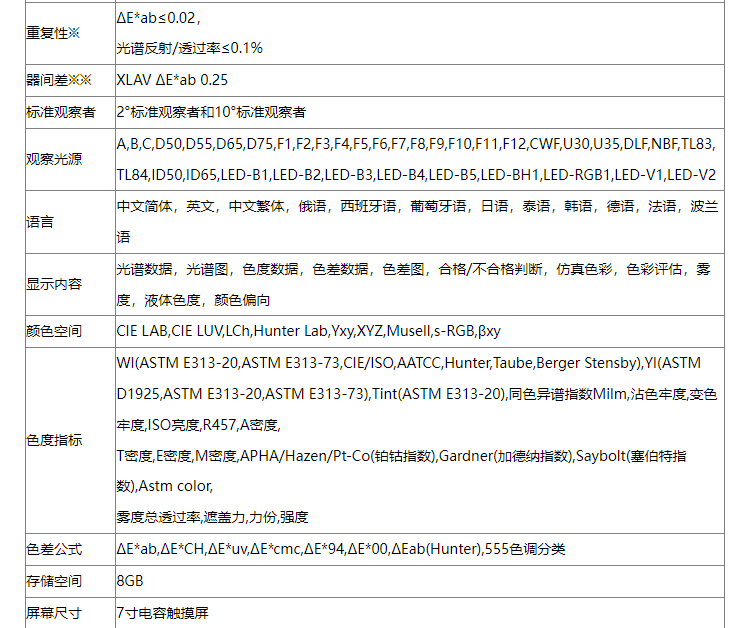Select the 器间差 row label

pos(58,80)
